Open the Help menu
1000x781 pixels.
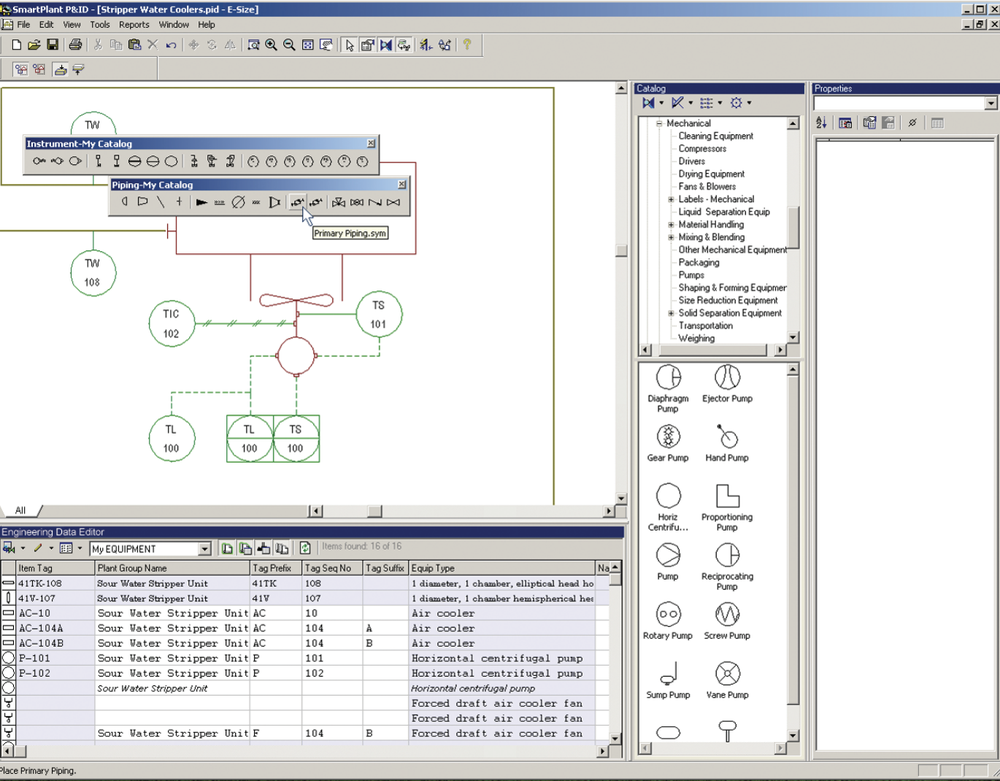pyautogui.click(x=206, y=25)
